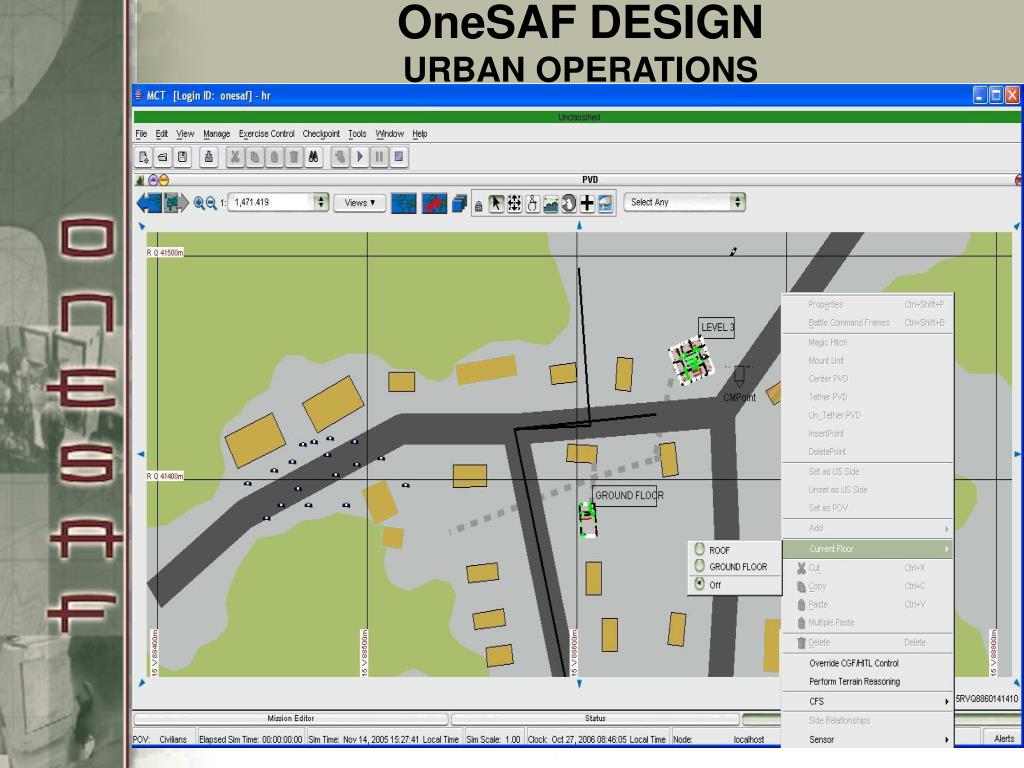Expand the CFS submenu

click(867, 701)
